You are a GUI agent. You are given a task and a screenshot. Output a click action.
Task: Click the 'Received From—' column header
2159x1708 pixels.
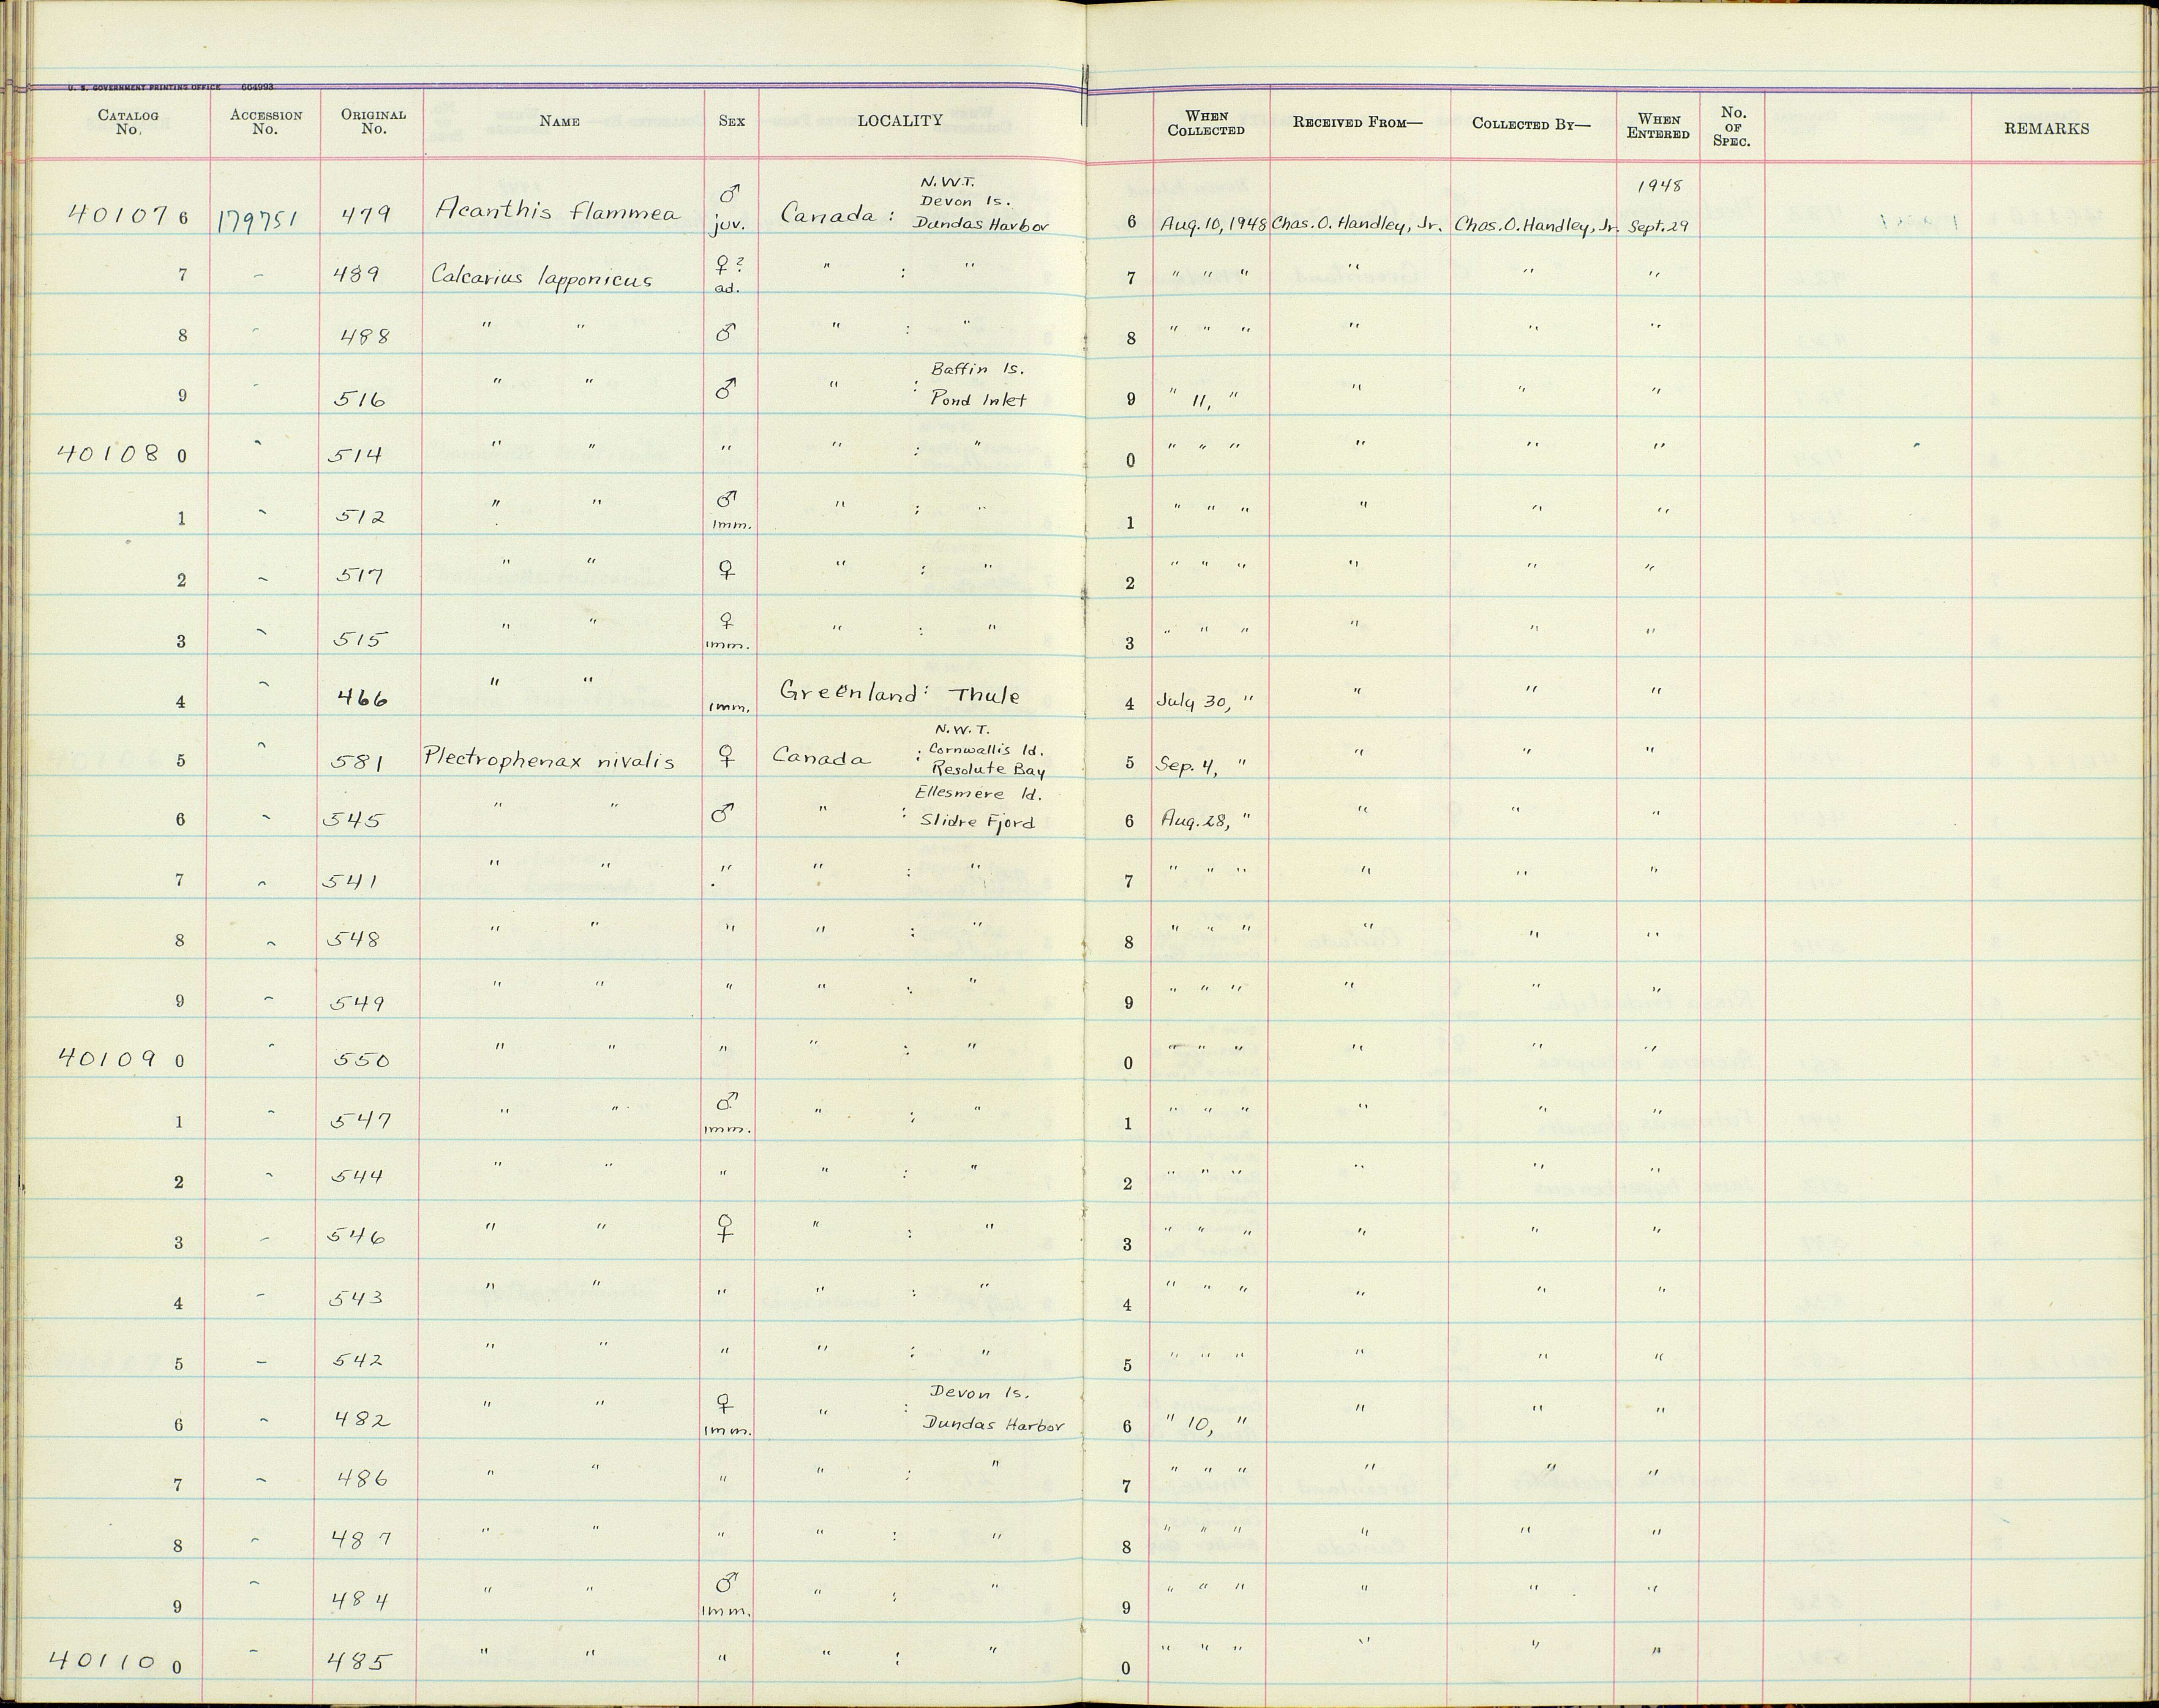pyautogui.click(x=1357, y=123)
